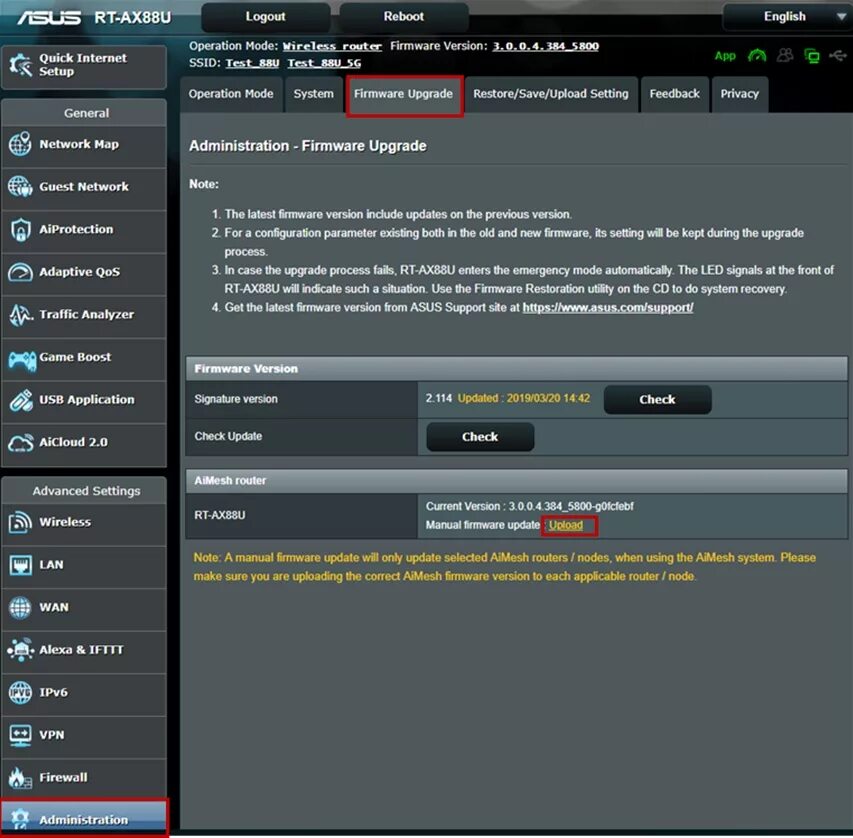
Task: Click the LAN port icon
Action: 20,565
